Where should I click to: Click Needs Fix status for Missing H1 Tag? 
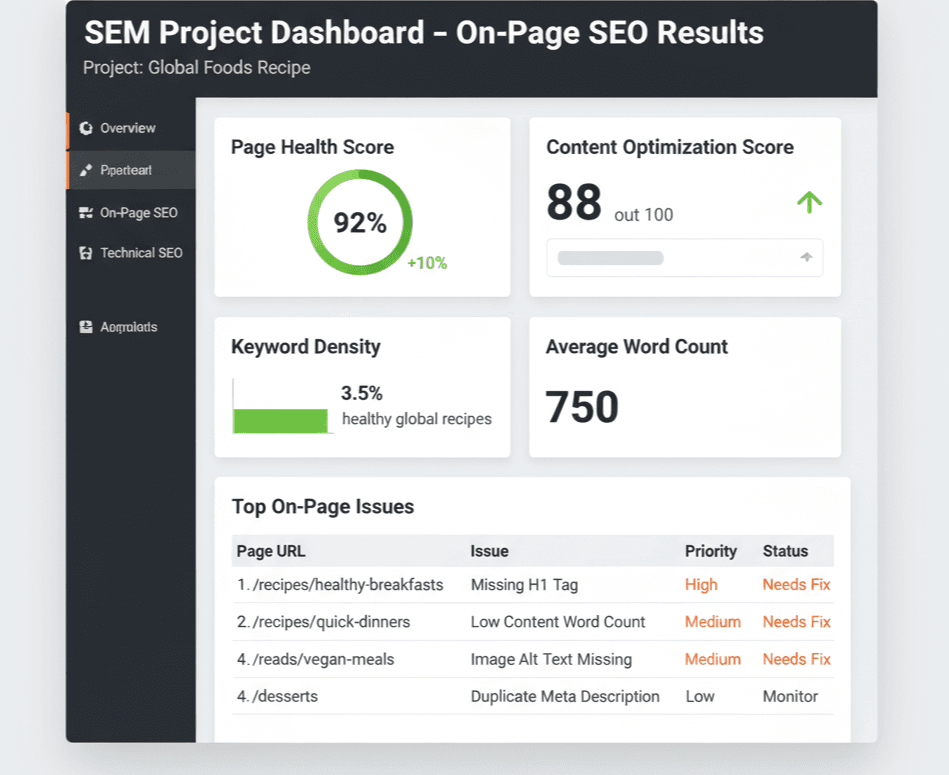click(796, 585)
